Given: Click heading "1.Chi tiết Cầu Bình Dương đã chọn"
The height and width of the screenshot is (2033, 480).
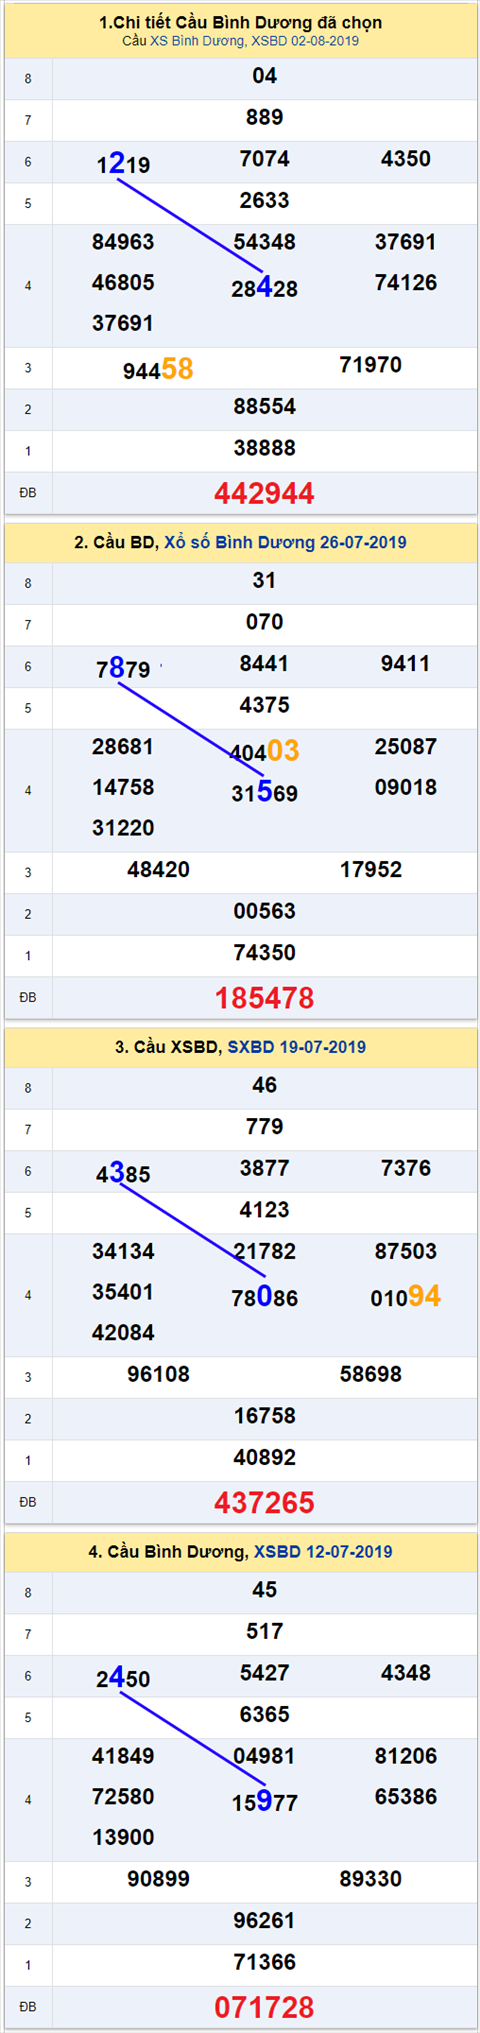Looking at the screenshot, I should pyautogui.click(x=240, y=23).
